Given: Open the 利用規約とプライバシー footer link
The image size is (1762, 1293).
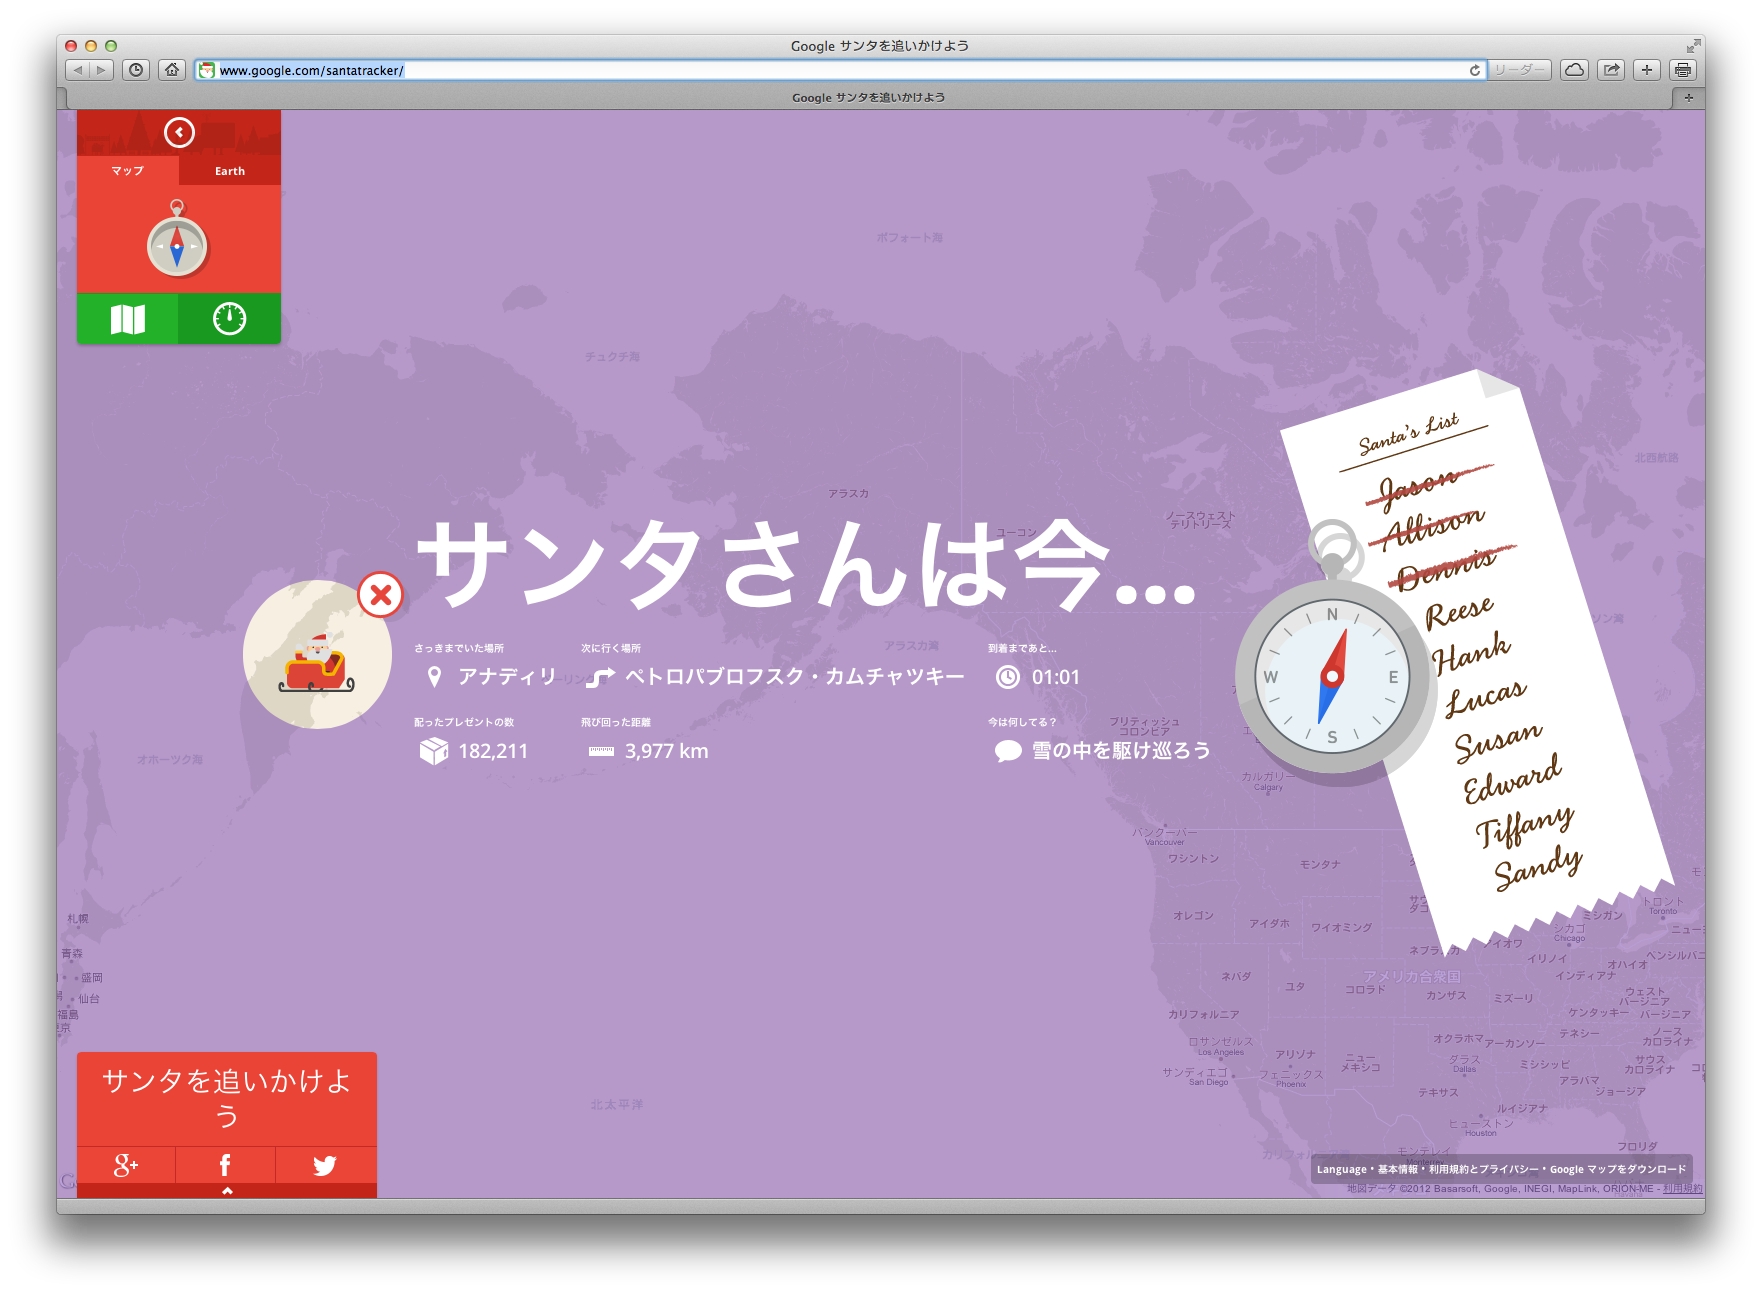Looking at the screenshot, I should [x=1484, y=1169].
